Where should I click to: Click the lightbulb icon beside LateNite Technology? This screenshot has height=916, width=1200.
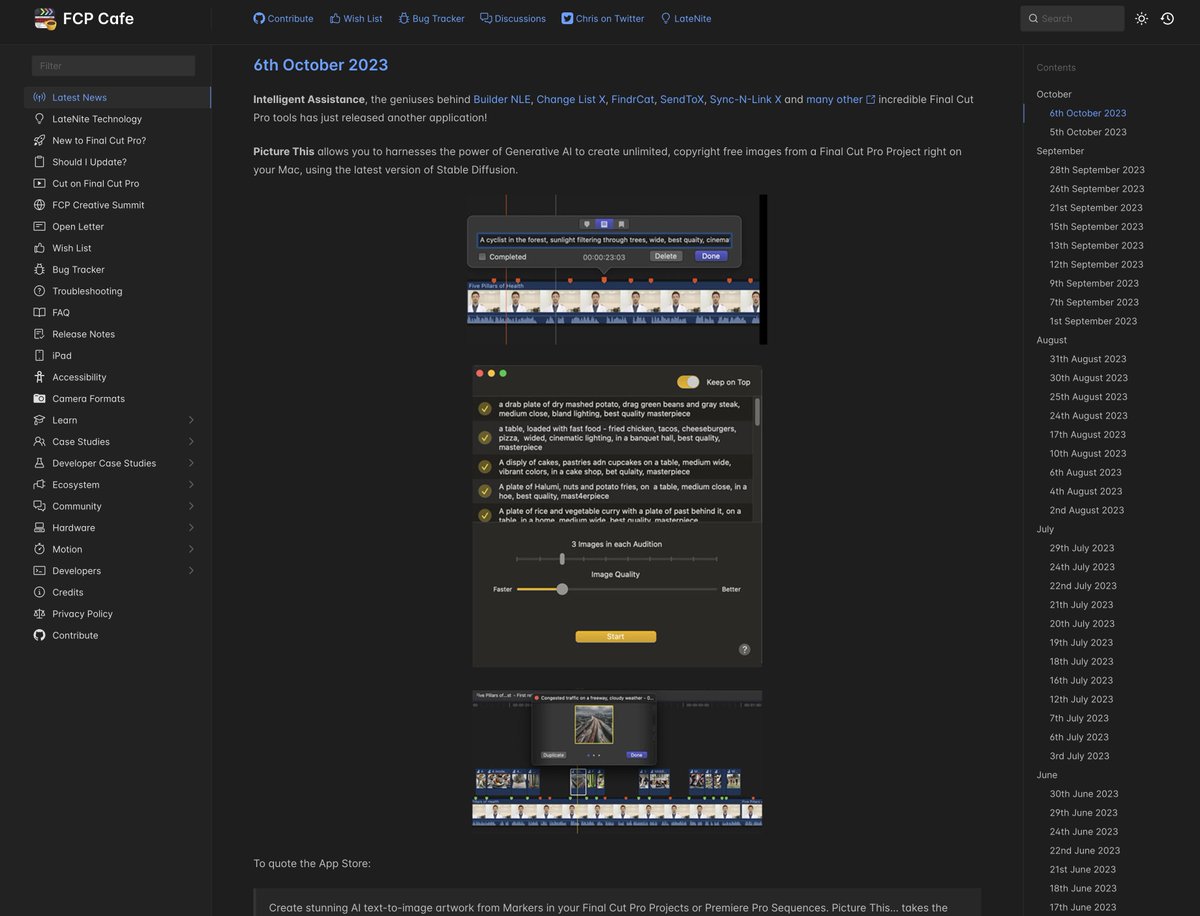(39, 119)
